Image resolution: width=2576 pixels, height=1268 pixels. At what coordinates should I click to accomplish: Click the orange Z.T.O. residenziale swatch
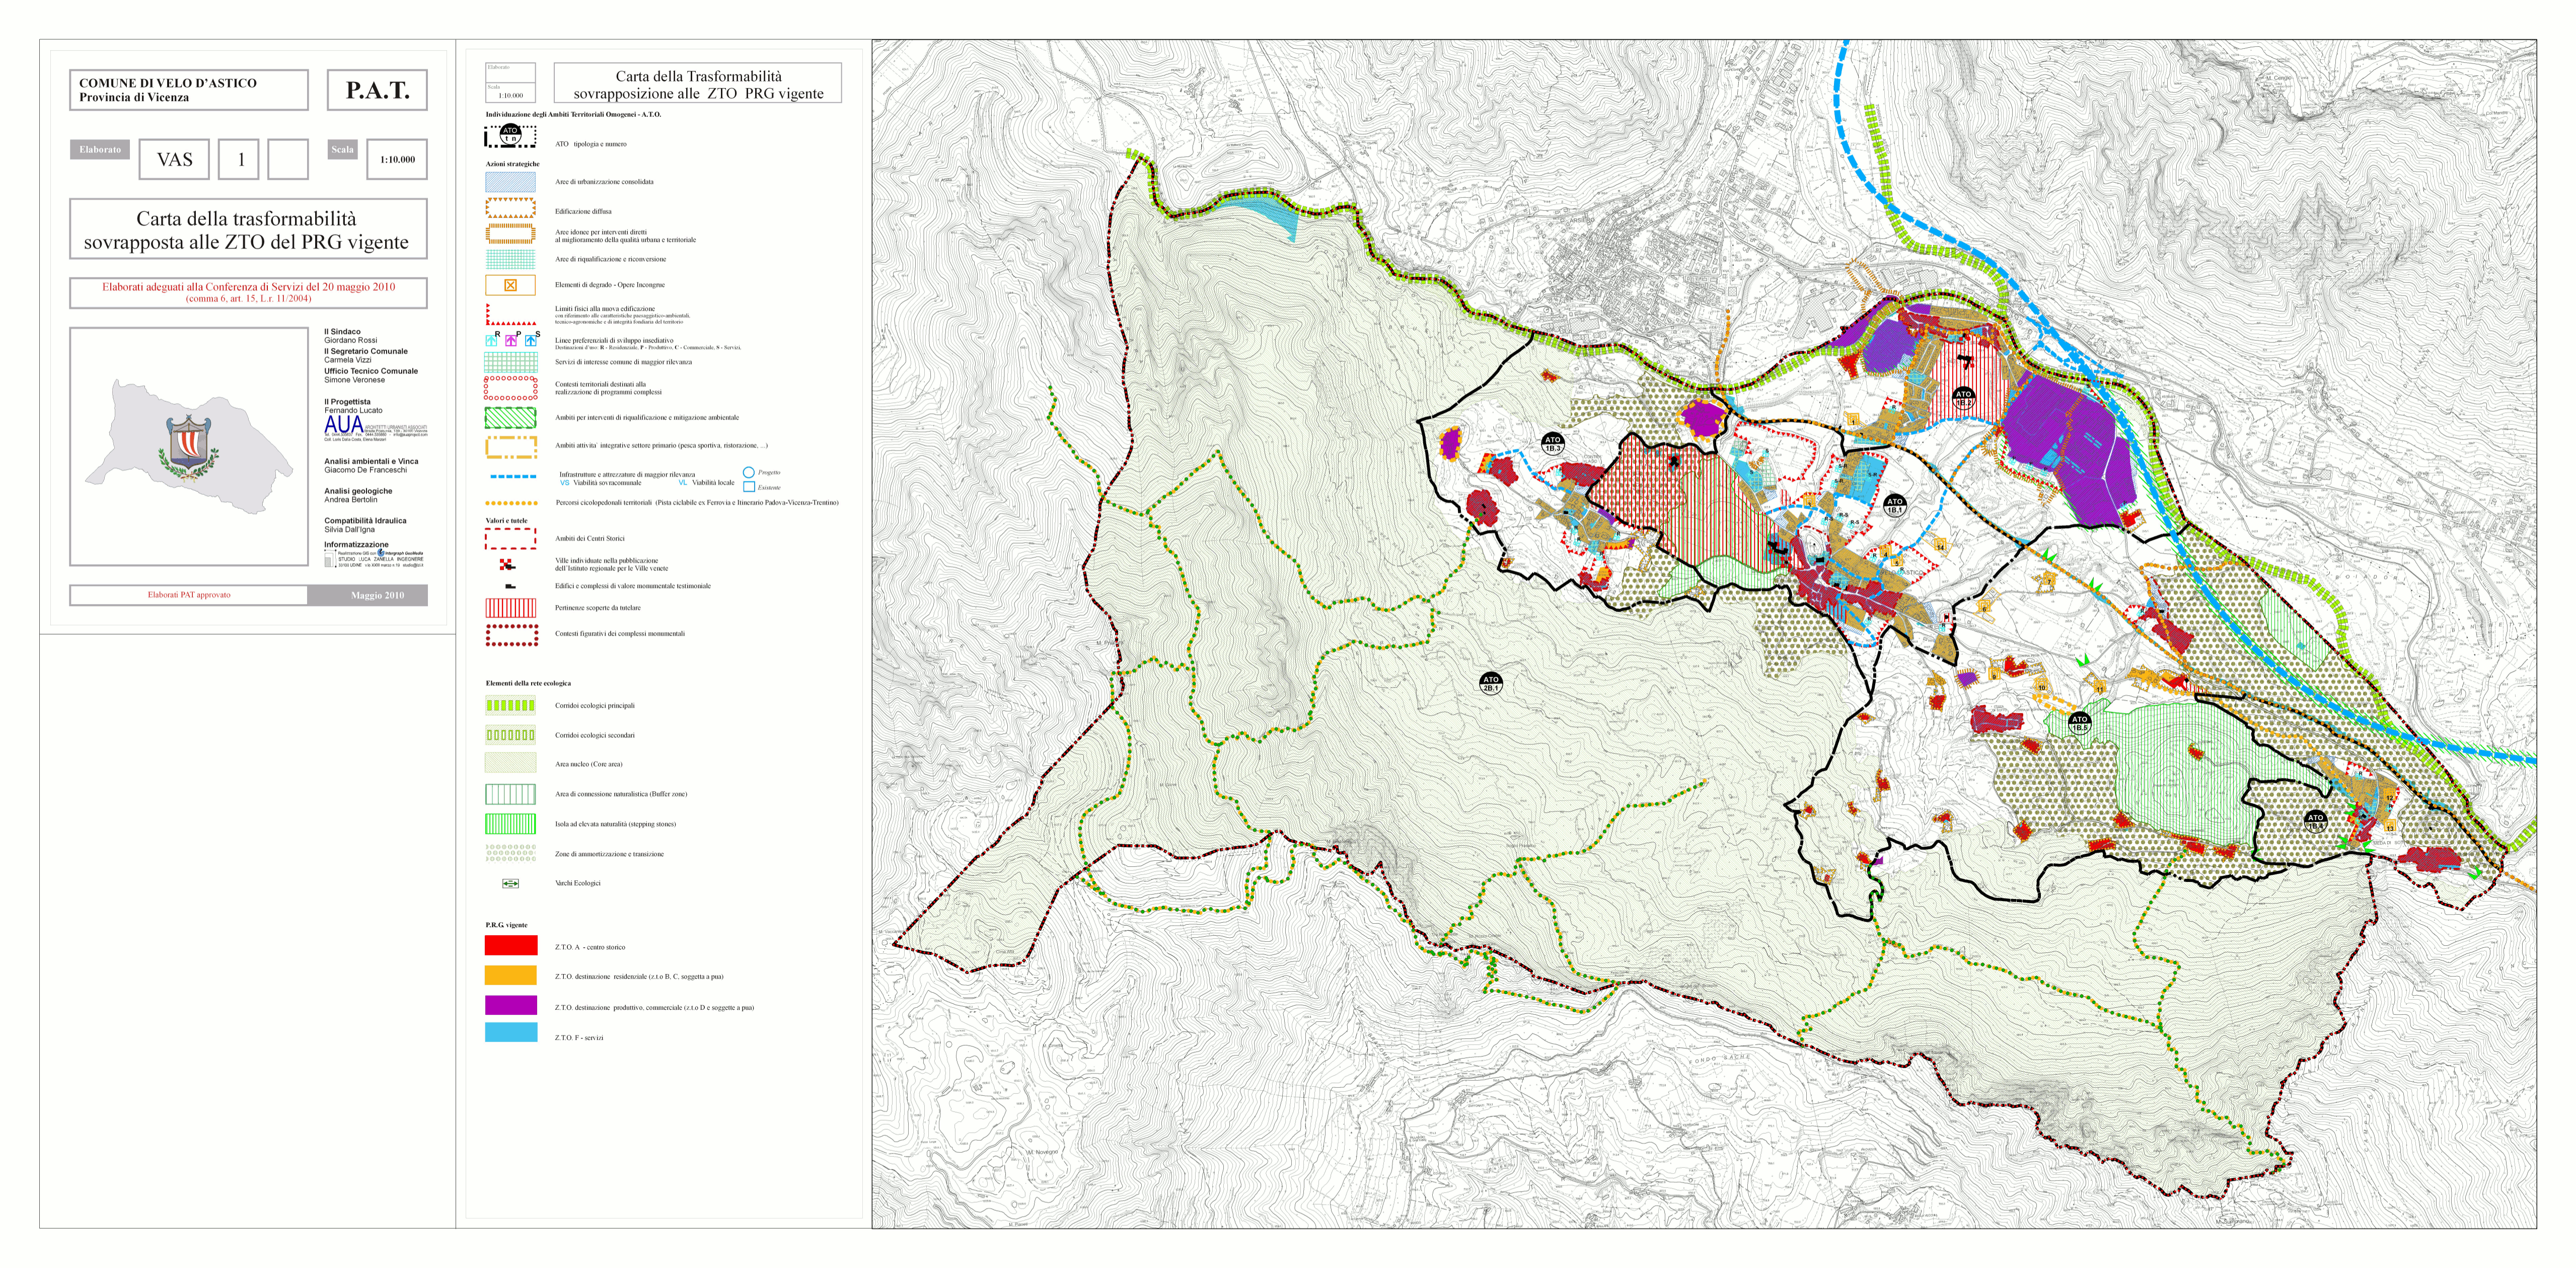(x=510, y=975)
